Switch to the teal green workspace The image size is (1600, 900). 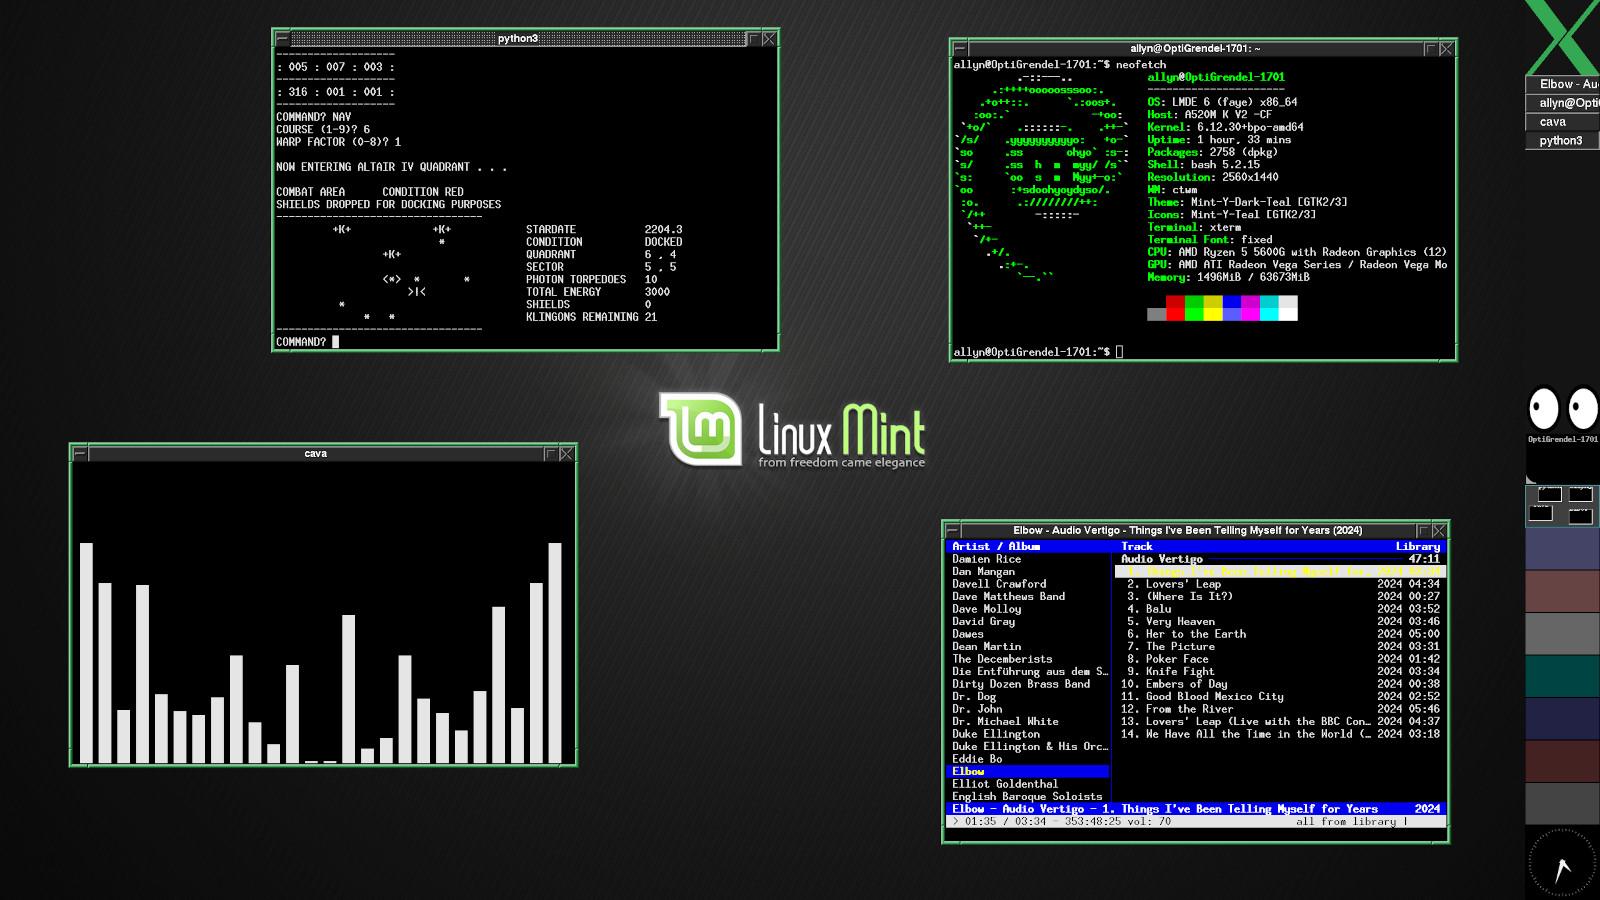(1561, 677)
